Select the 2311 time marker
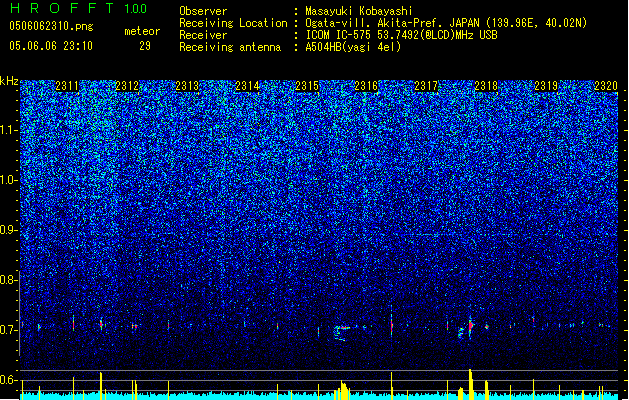Screen dimensions: 629x400 click(67, 86)
